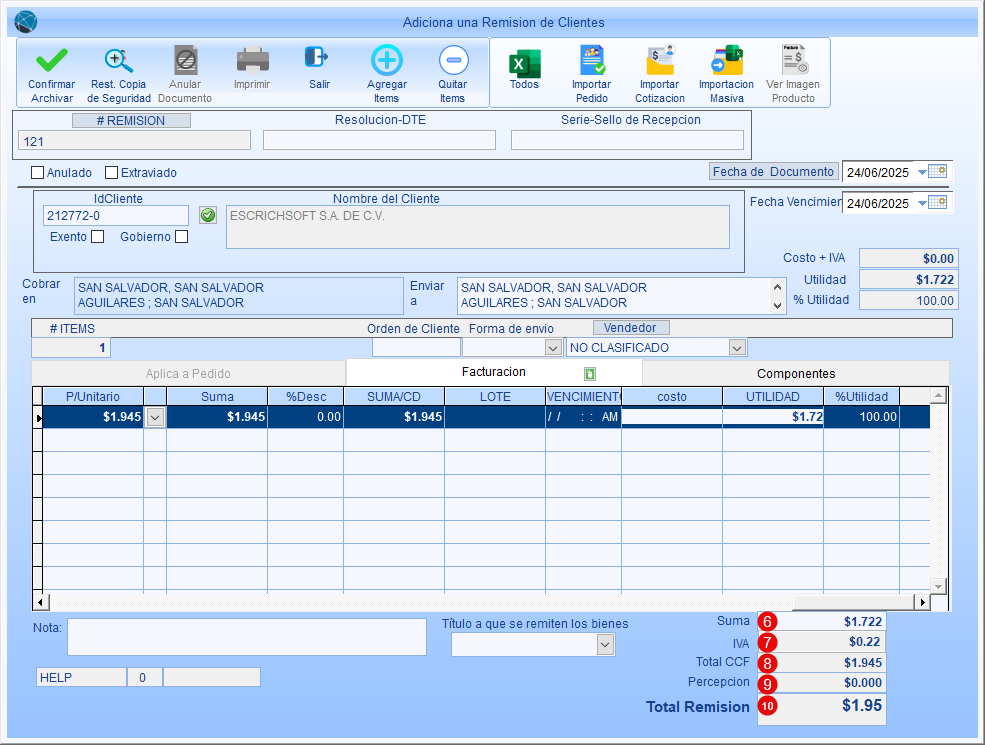Expand the Vendedor NO CLASIFICADO dropdown
Screen dimensions: 985x745
pos(737,348)
